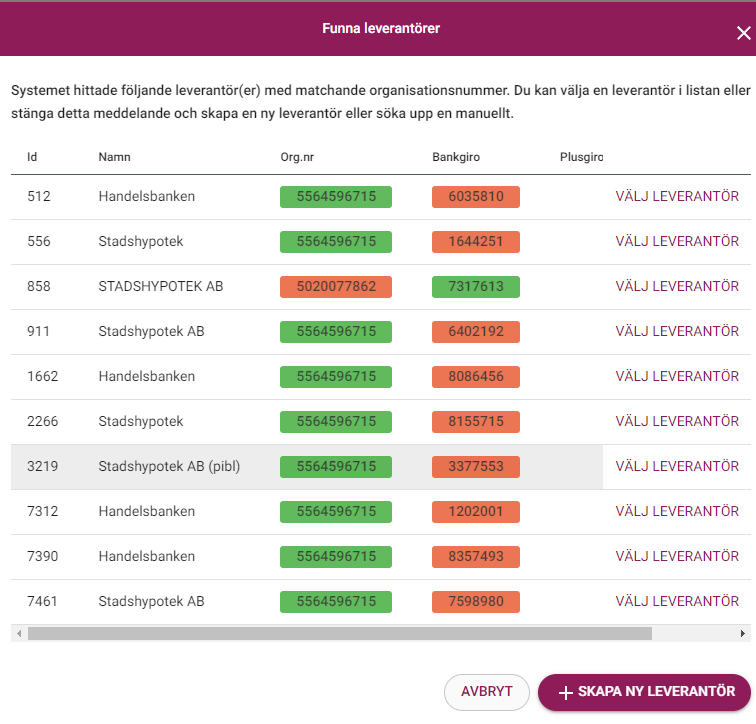
Task: Click the Stadshypotek AB name in row 7461
Action: [151, 602]
